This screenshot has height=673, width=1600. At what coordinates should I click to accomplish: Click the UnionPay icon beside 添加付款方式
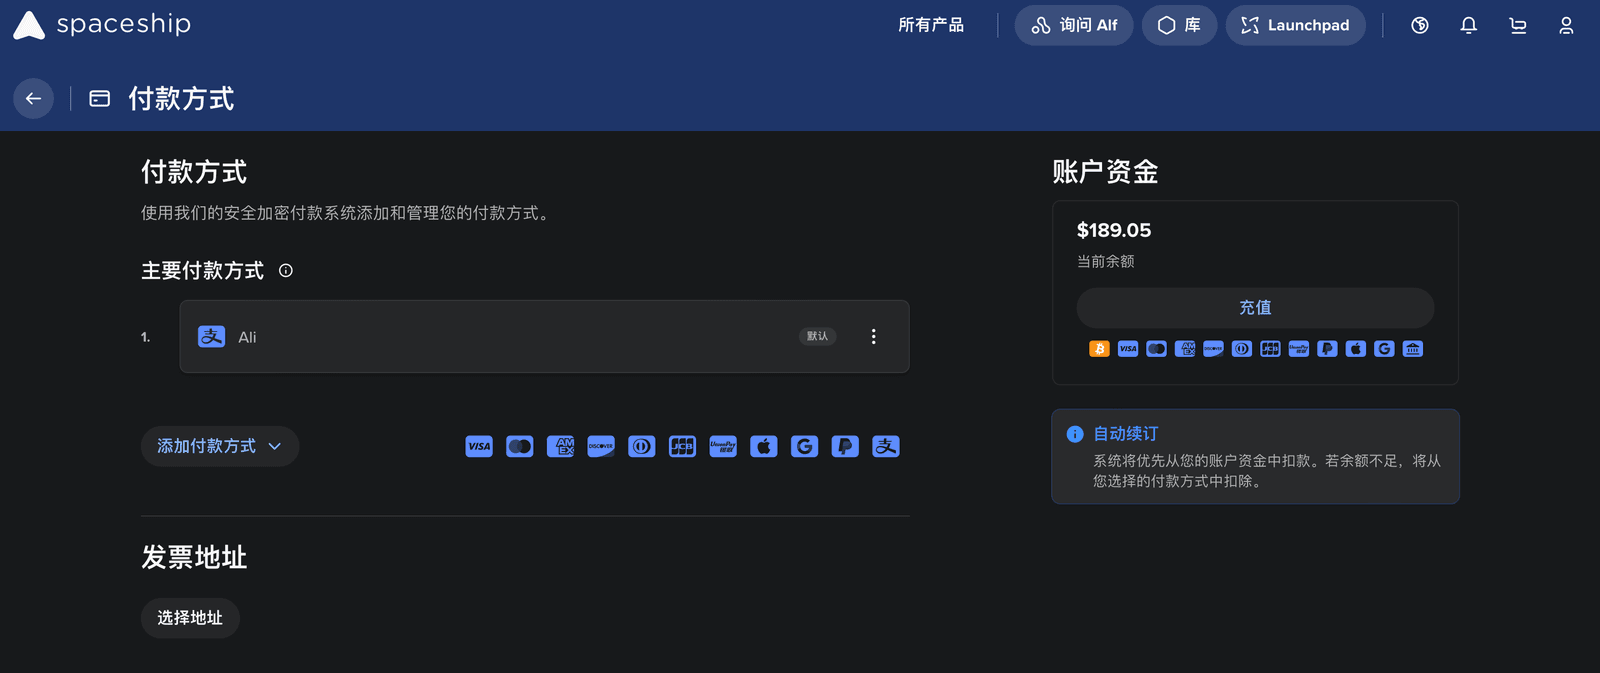[x=723, y=446]
